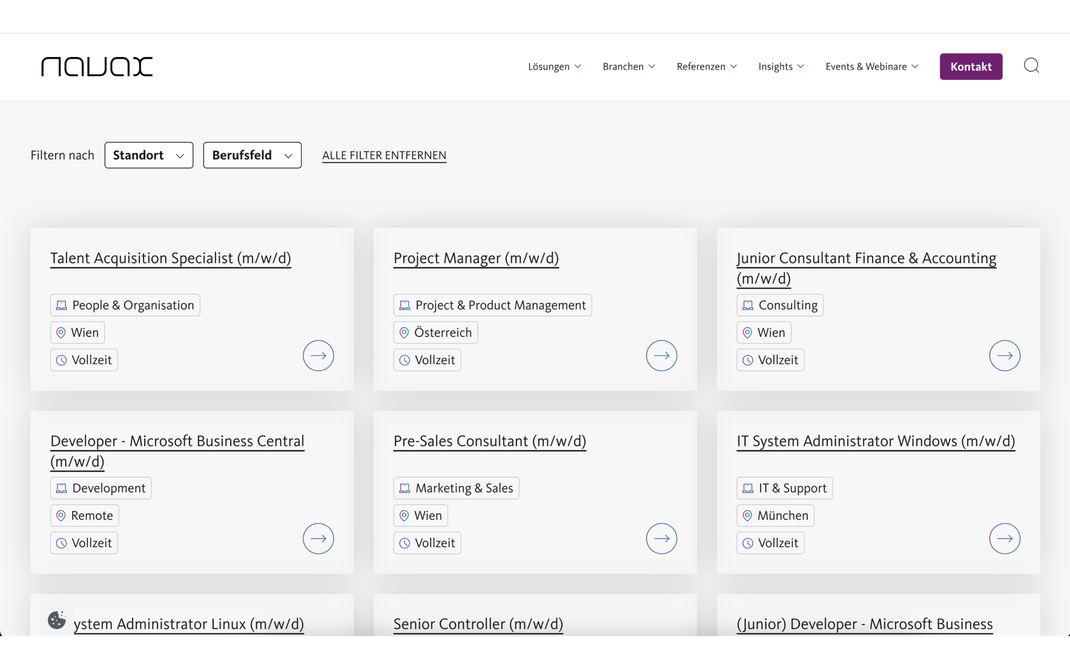Viewport: 1070px width, 669px height.
Task: Expand the Insights menu
Action: (780, 67)
